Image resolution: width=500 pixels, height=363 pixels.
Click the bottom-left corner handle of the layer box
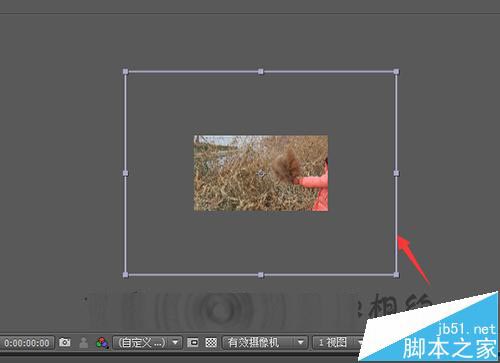click(125, 275)
